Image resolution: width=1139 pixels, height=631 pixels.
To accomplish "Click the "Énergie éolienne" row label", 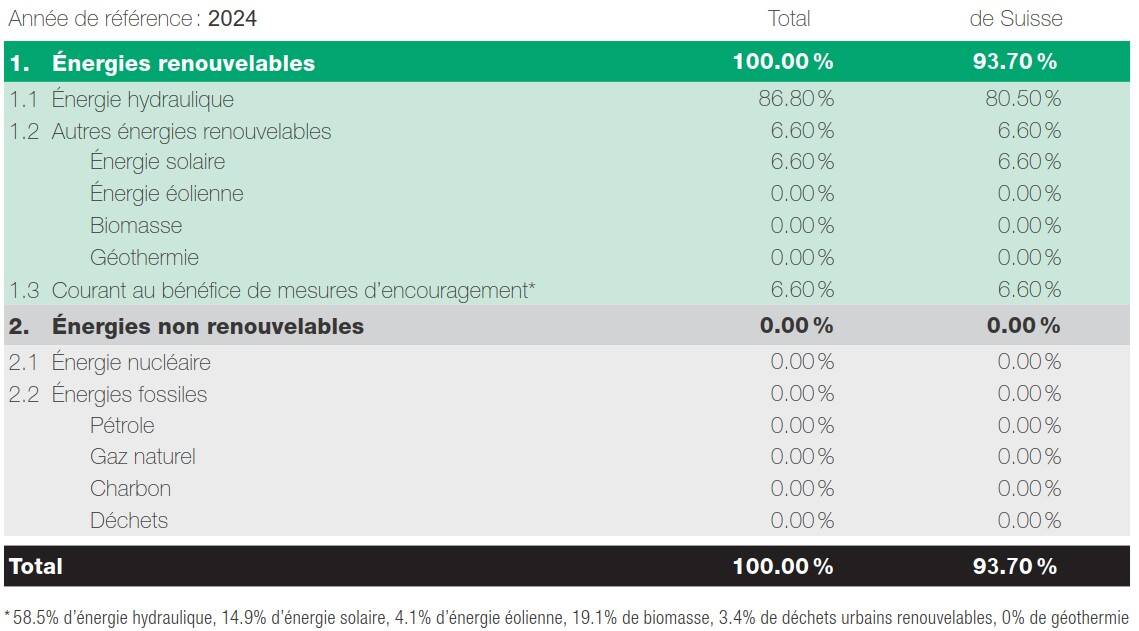I will (166, 194).
